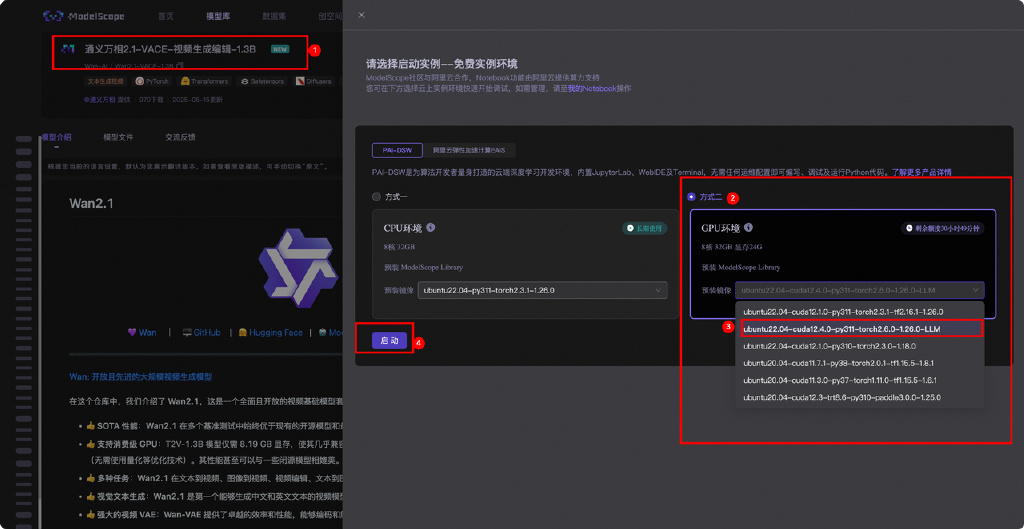This screenshot has width=1024, height=529.
Task: Open 了解更多产品详情 link
Action: 921,172
